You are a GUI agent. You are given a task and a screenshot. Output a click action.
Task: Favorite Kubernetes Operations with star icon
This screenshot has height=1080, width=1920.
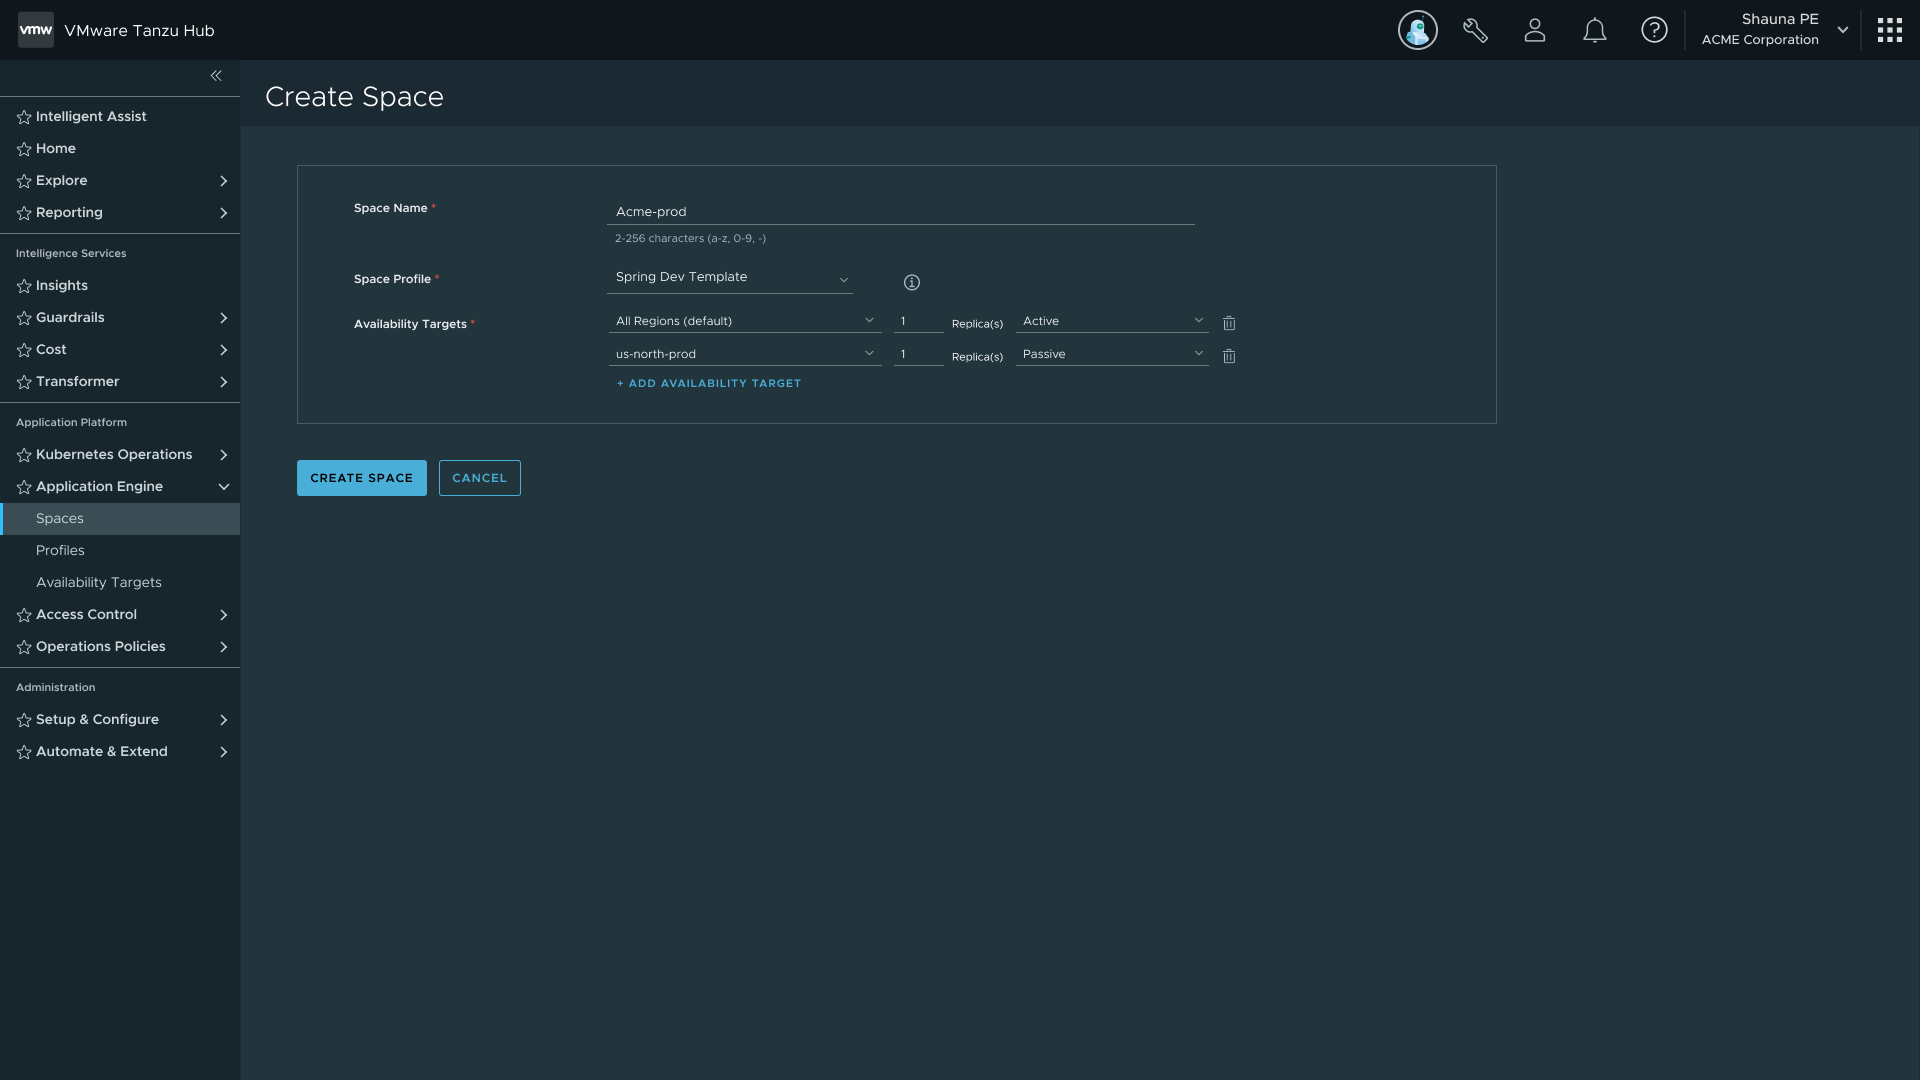pos(24,455)
